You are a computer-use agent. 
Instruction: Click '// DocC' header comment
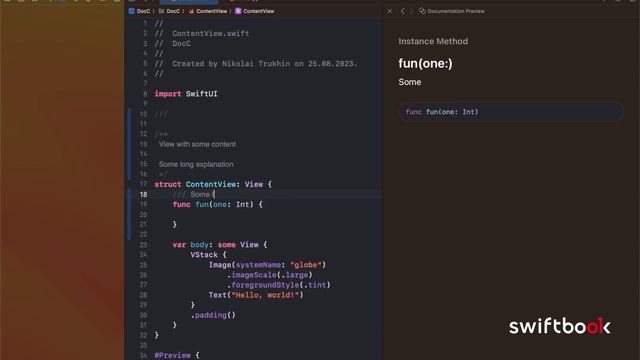[172, 44]
